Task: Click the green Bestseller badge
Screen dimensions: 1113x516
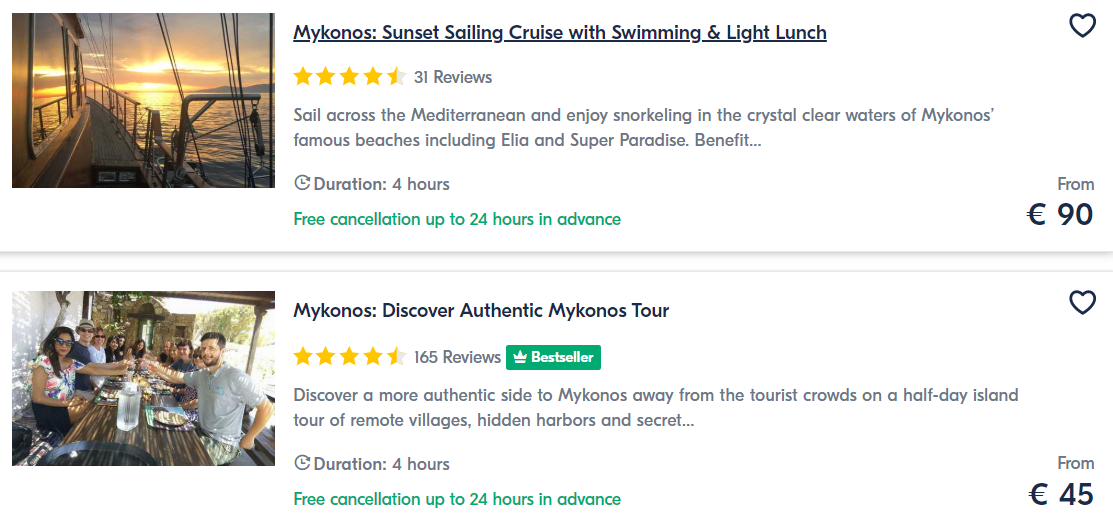Action: (554, 357)
